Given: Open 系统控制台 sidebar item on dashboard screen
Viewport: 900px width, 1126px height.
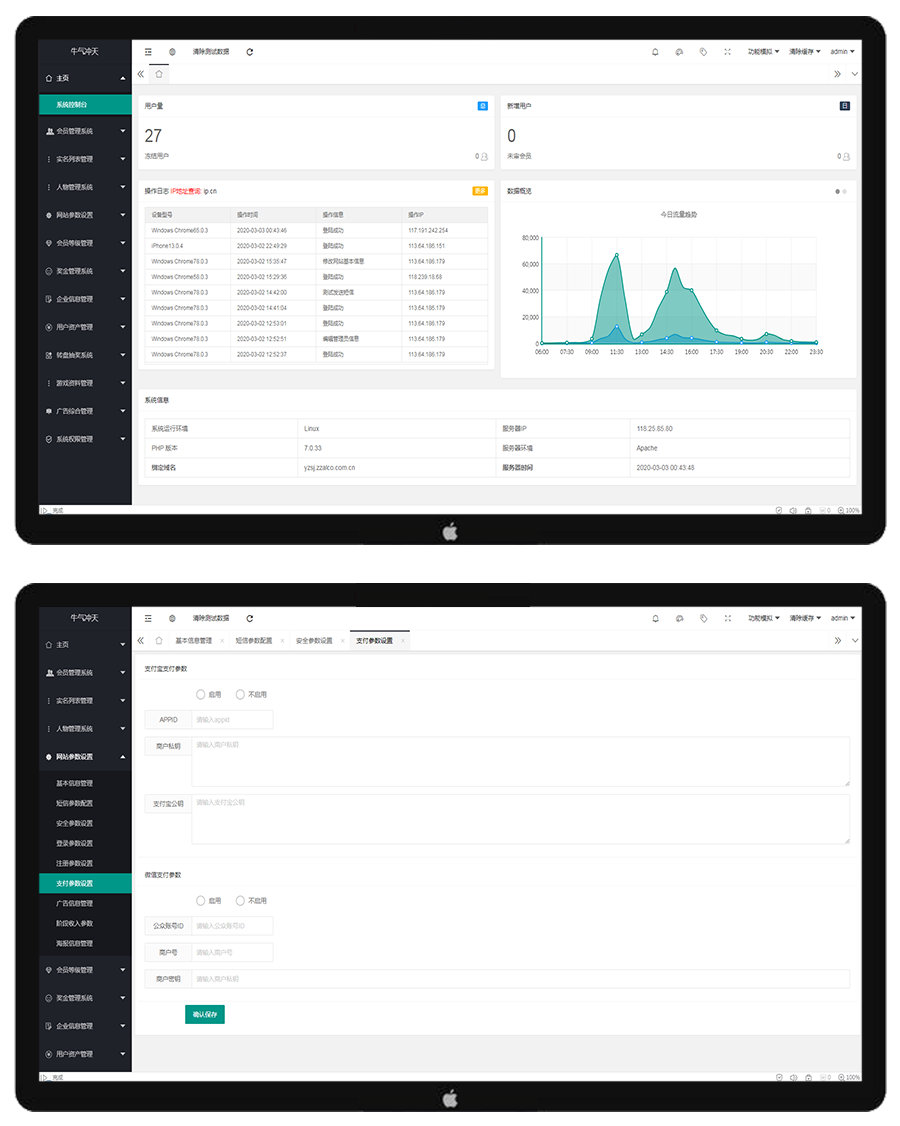Looking at the screenshot, I should click(85, 105).
